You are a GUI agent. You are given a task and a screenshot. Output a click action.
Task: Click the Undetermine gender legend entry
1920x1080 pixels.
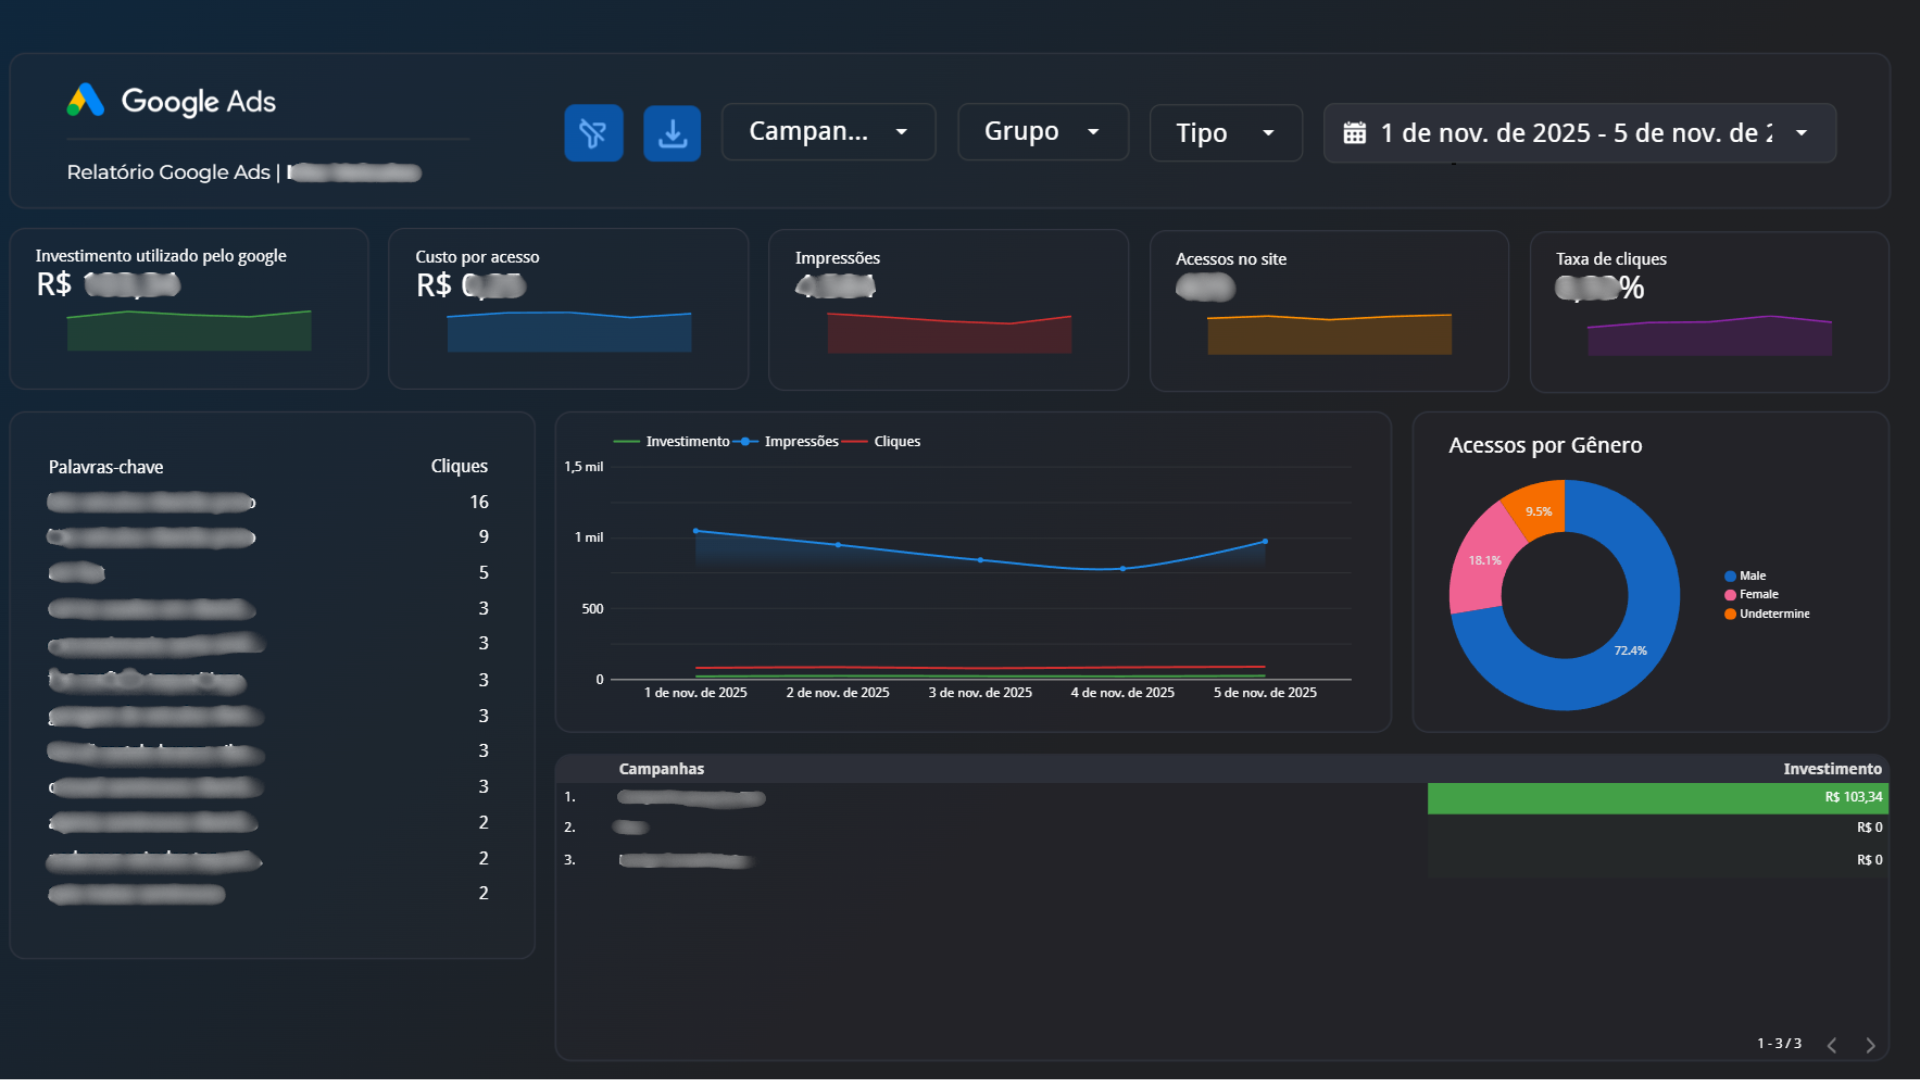point(1773,614)
